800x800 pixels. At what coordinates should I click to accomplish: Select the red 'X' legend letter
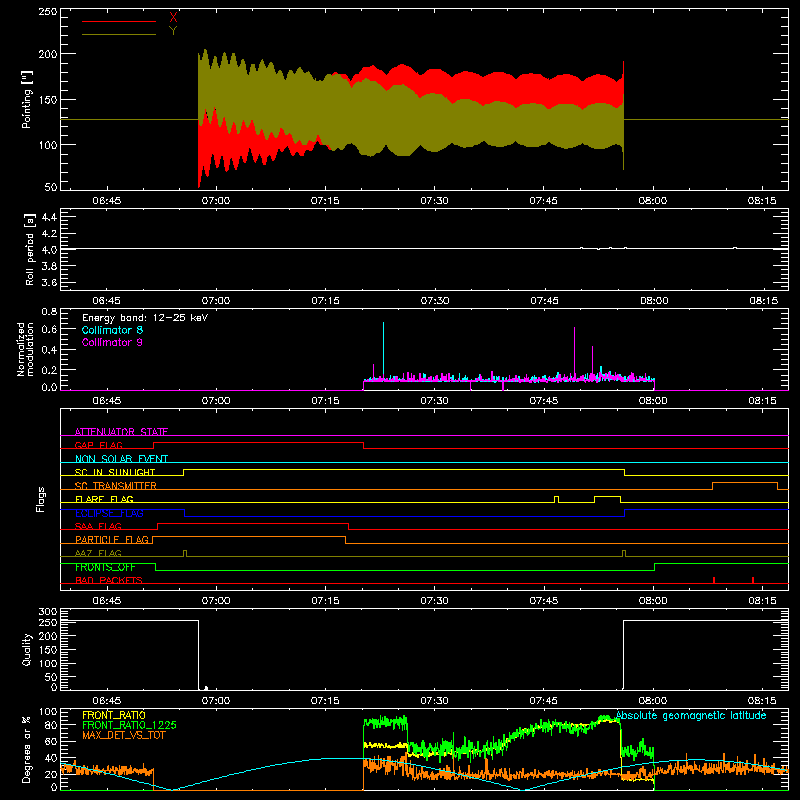pyautogui.click(x=173, y=18)
